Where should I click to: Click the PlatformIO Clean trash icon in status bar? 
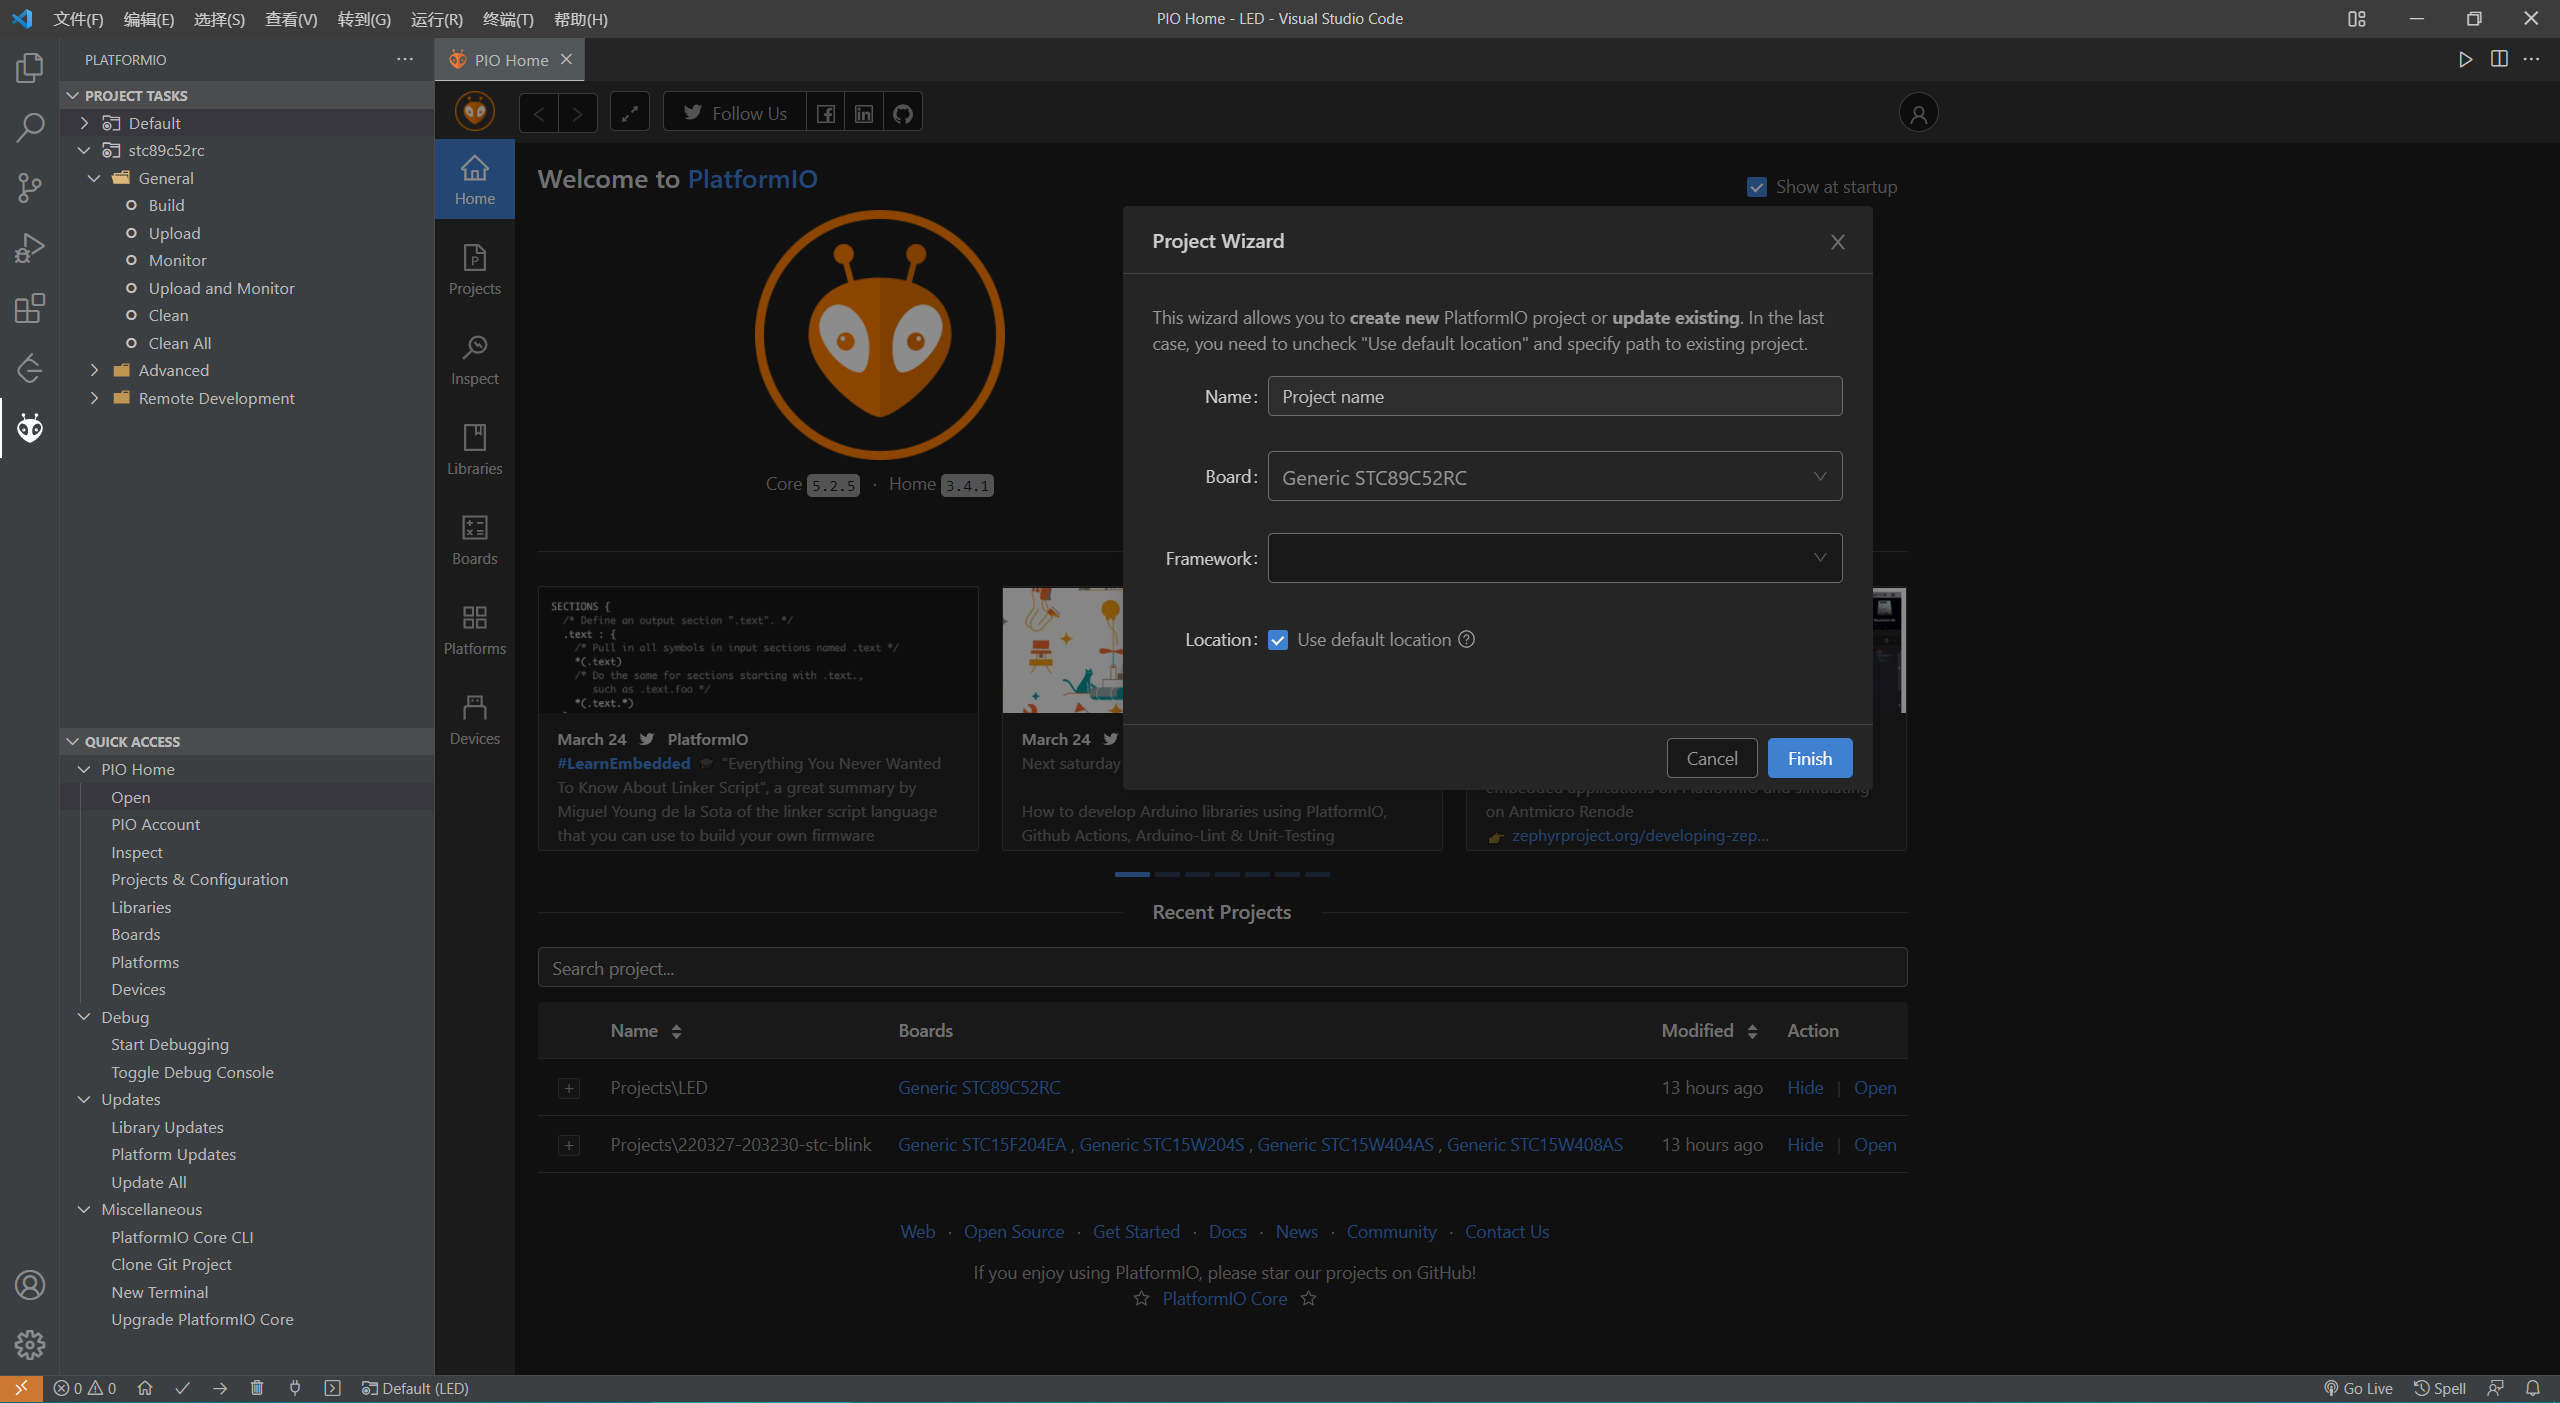(x=257, y=1388)
